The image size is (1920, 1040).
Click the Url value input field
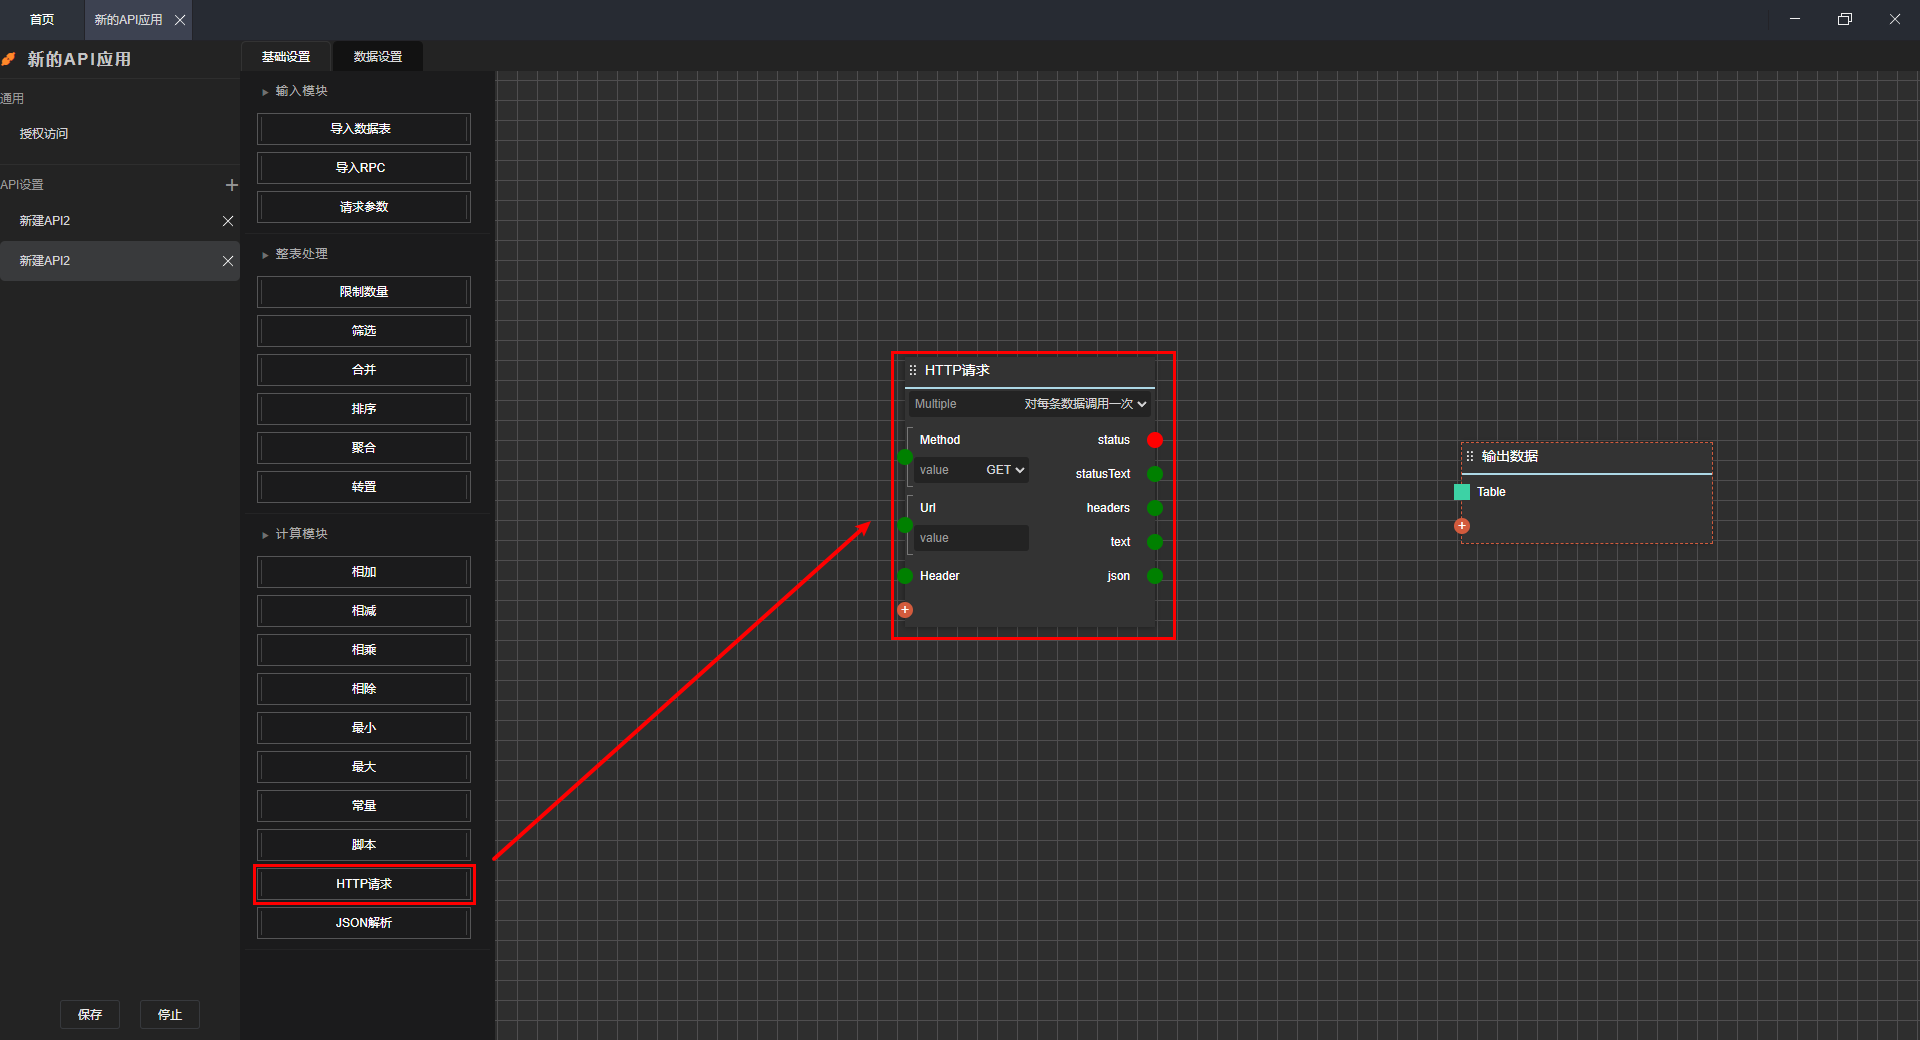click(x=970, y=538)
